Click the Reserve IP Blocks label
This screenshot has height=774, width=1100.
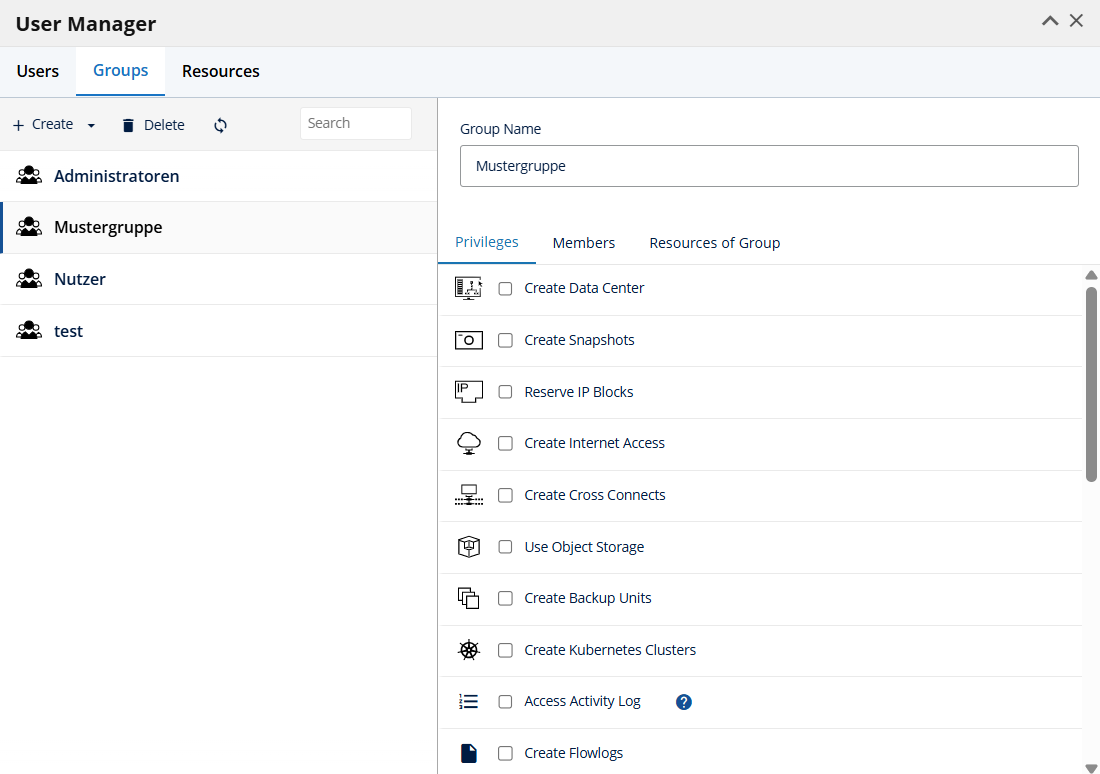click(x=579, y=392)
